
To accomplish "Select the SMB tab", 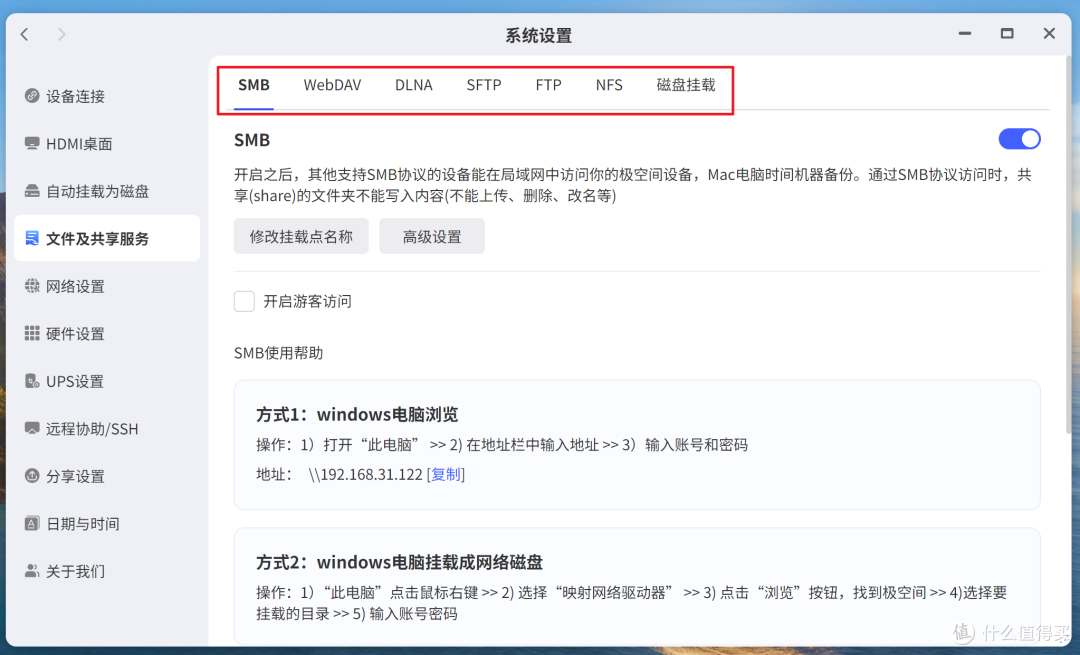I will pos(253,85).
